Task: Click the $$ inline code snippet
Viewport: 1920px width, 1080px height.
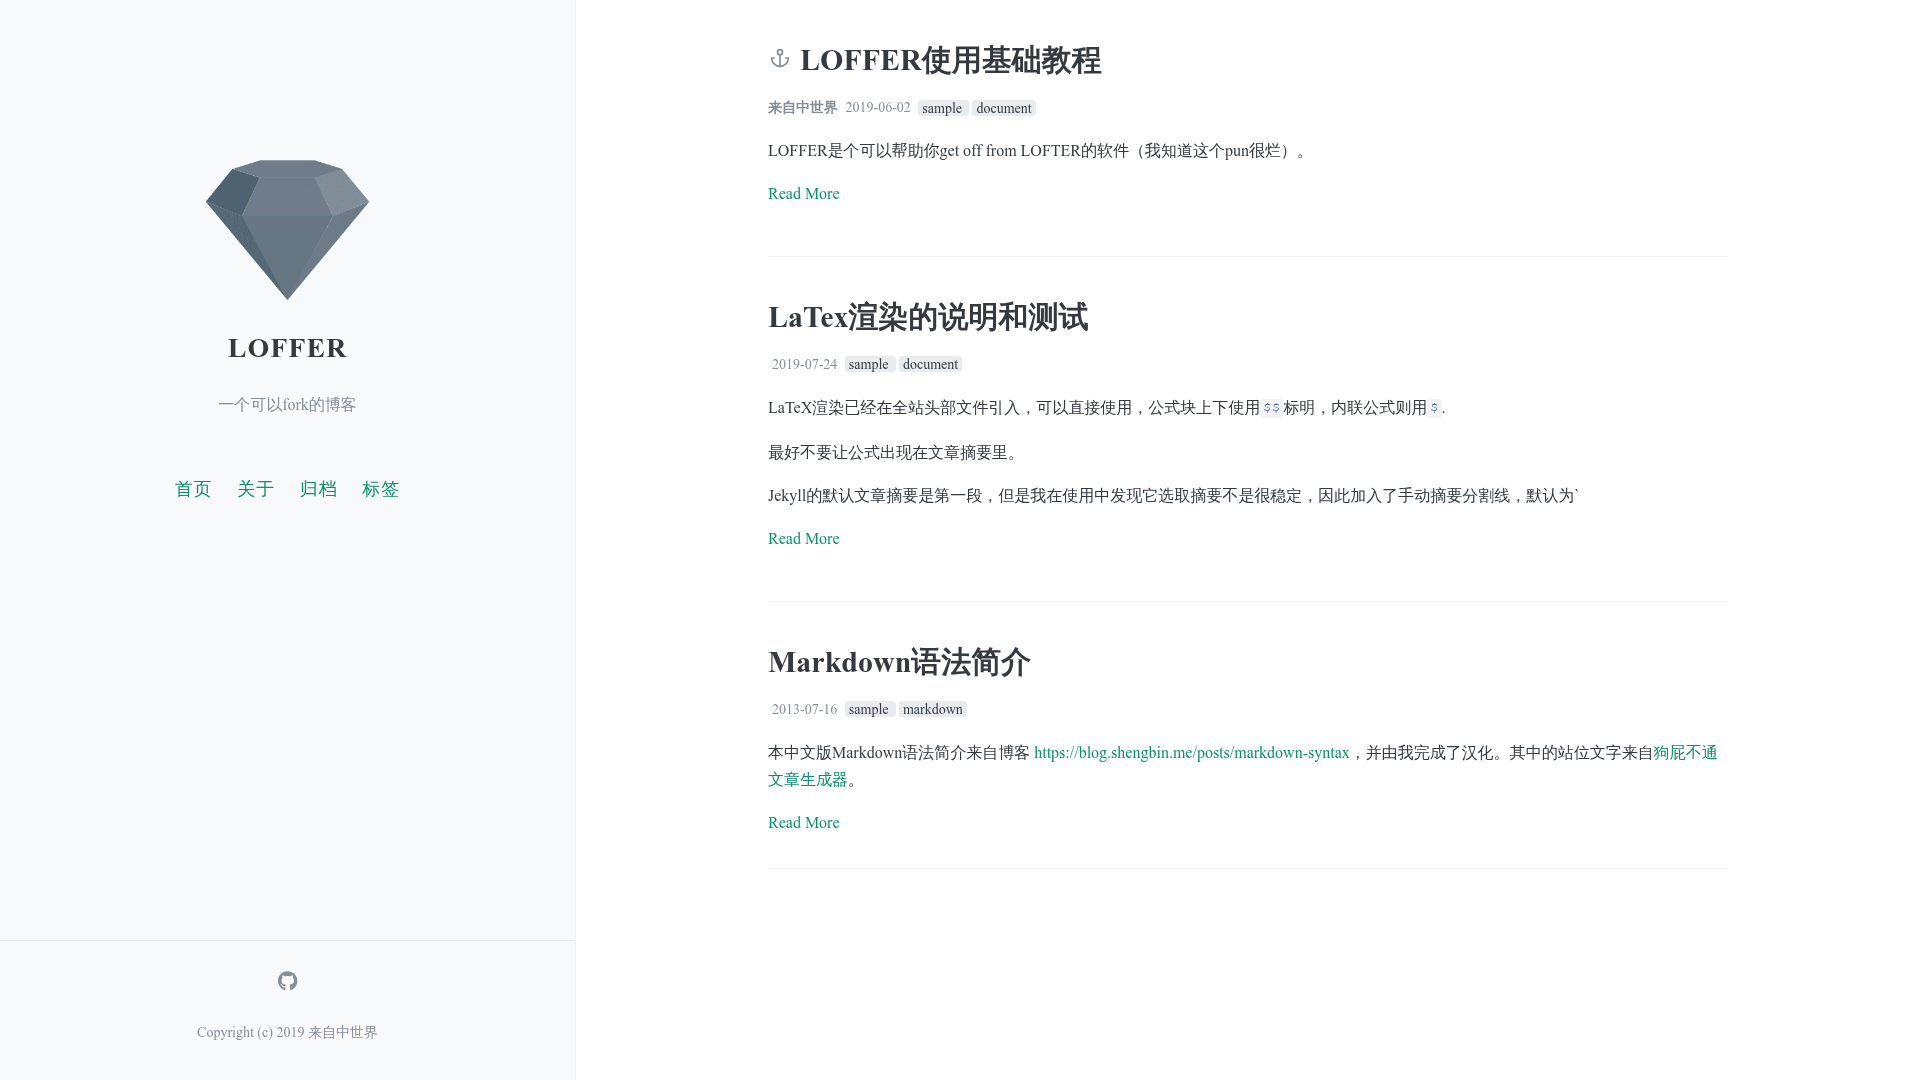Action: pyautogui.click(x=1271, y=408)
